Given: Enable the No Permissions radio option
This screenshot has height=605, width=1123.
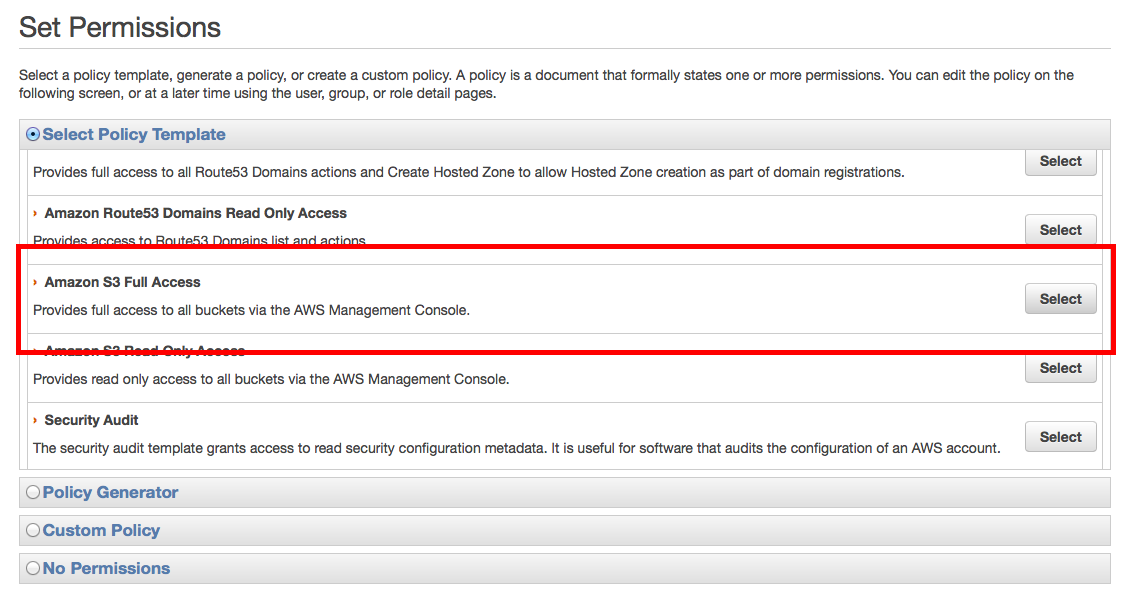Looking at the screenshot, I should tap(33, 568).
